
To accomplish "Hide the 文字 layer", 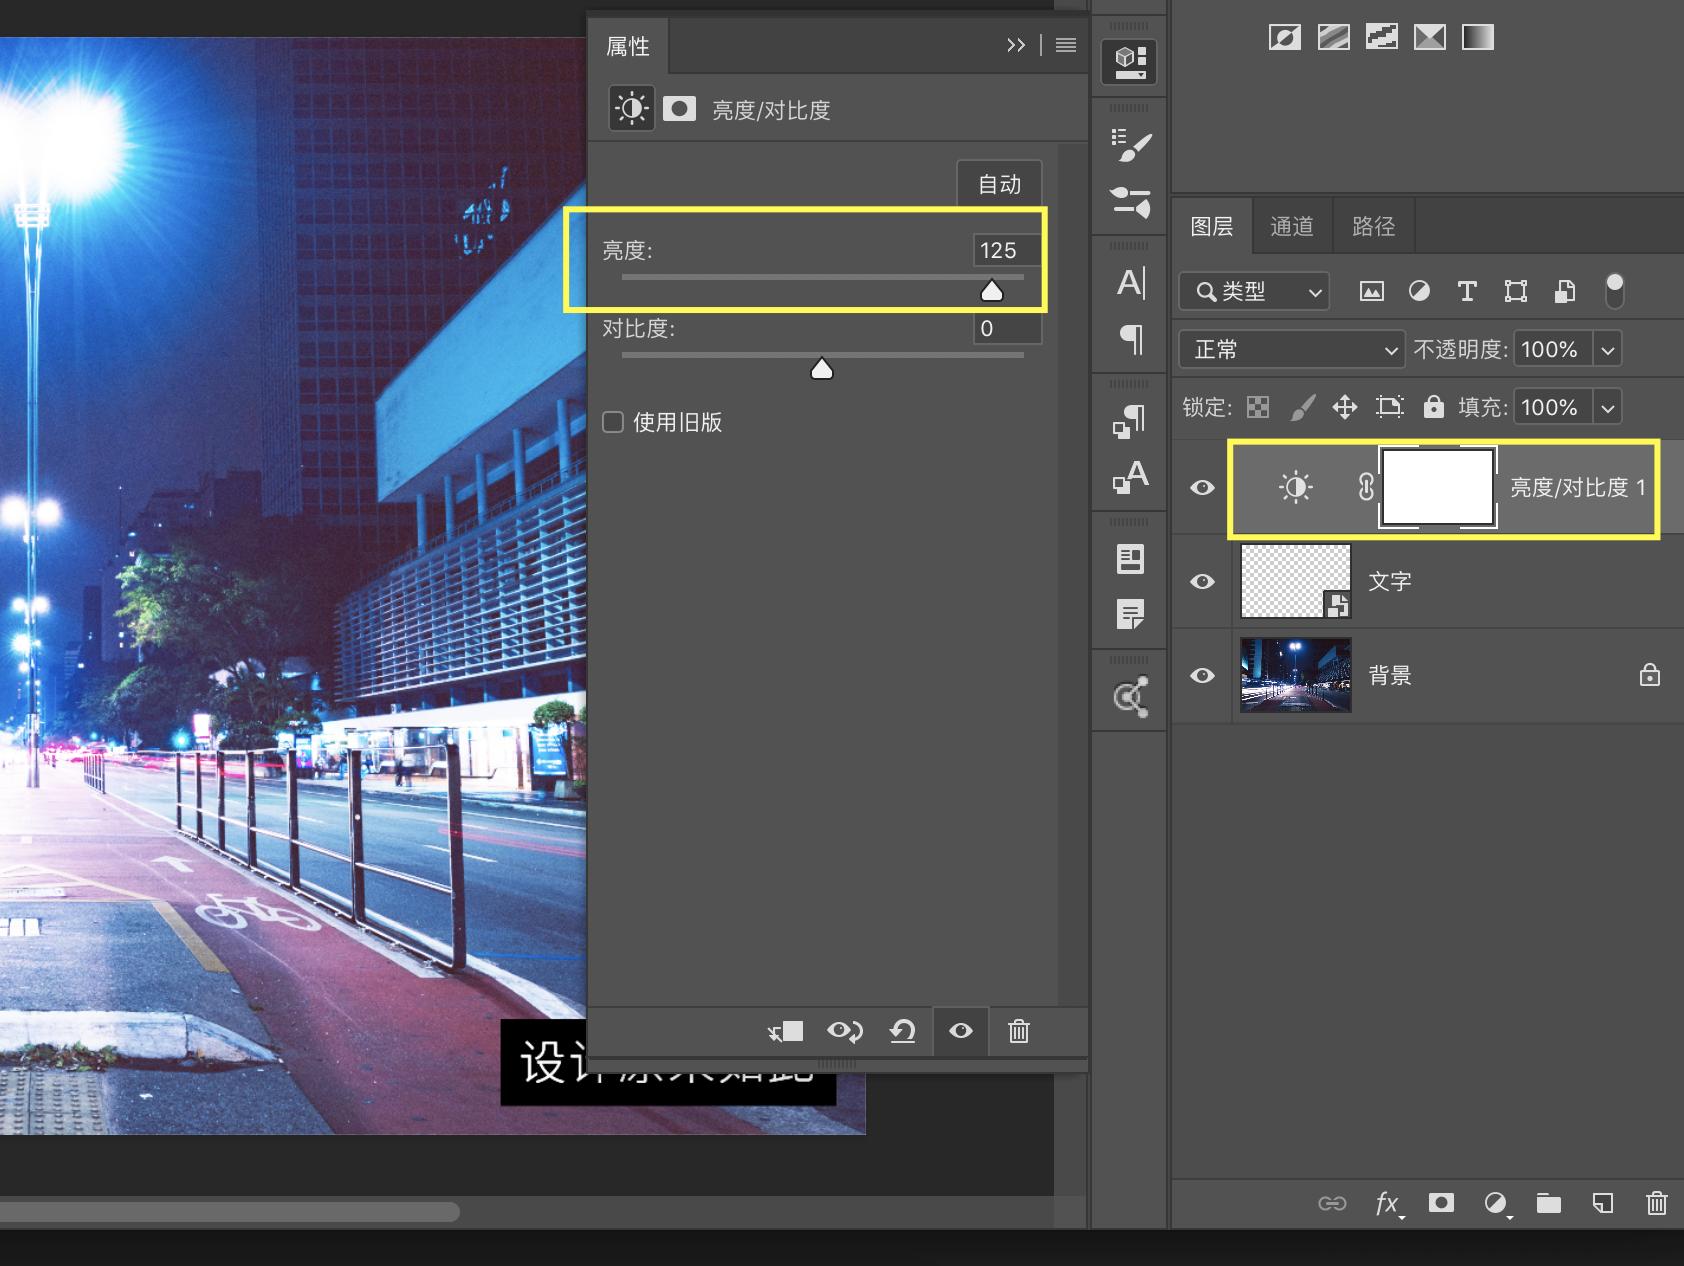I will [1202, 581].
